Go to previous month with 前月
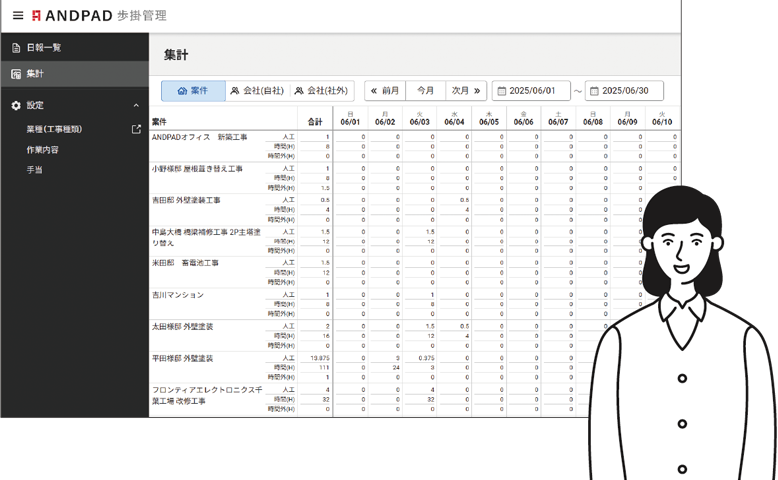778x480 pixels. (385, 91)
